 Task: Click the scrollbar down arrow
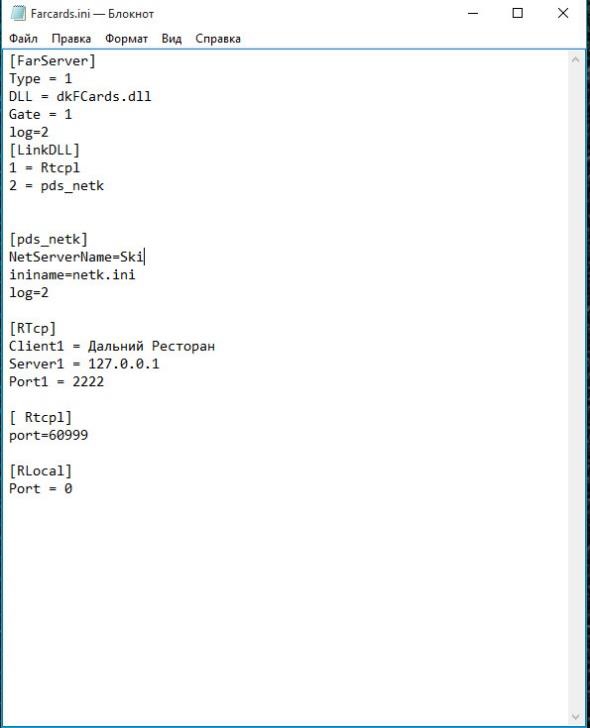coord(576,717)
